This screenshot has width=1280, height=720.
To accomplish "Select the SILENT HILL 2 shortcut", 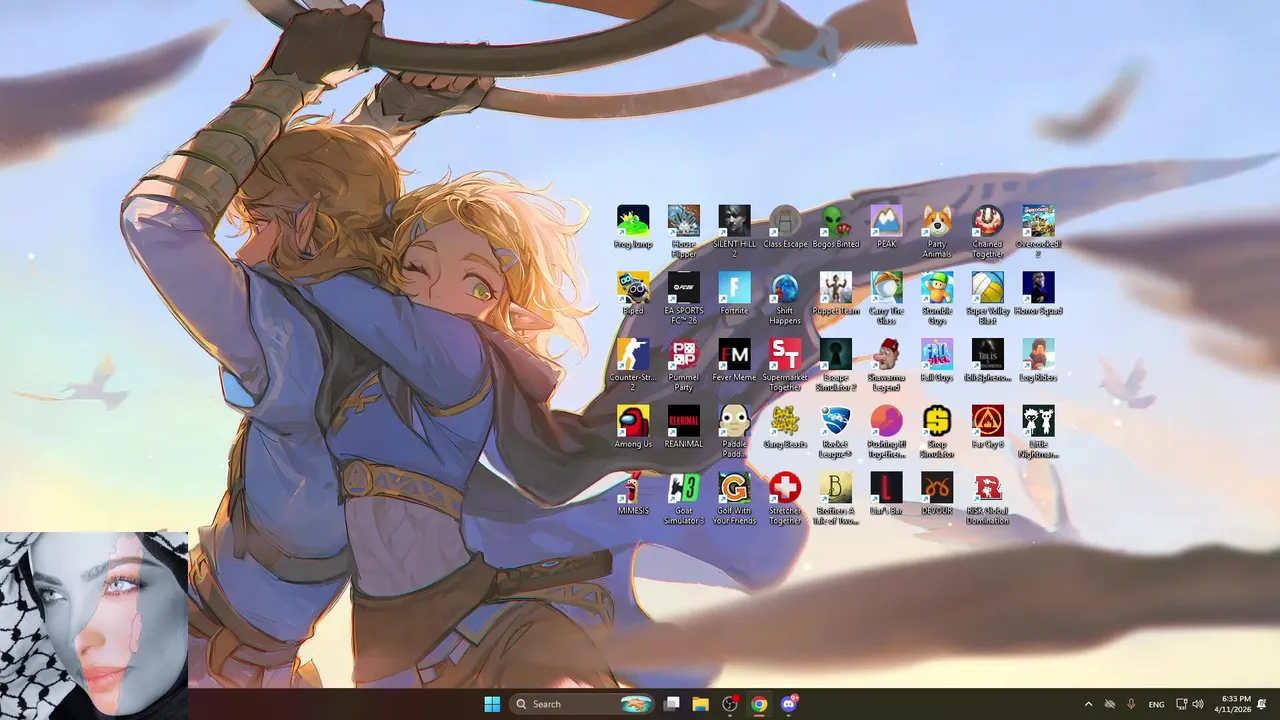I will (734, 232).
